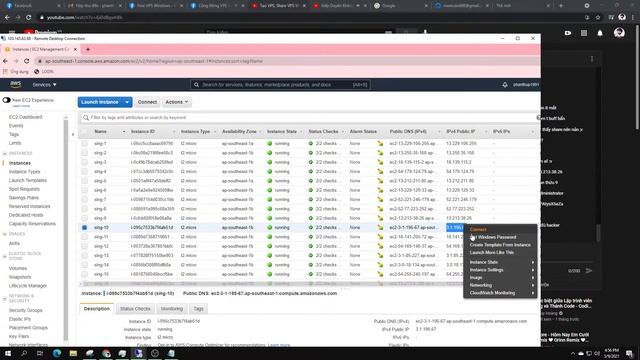Select the sing-2 row checkbox
Viewport: 640px width, 360px height.
[x=84, y=153]
